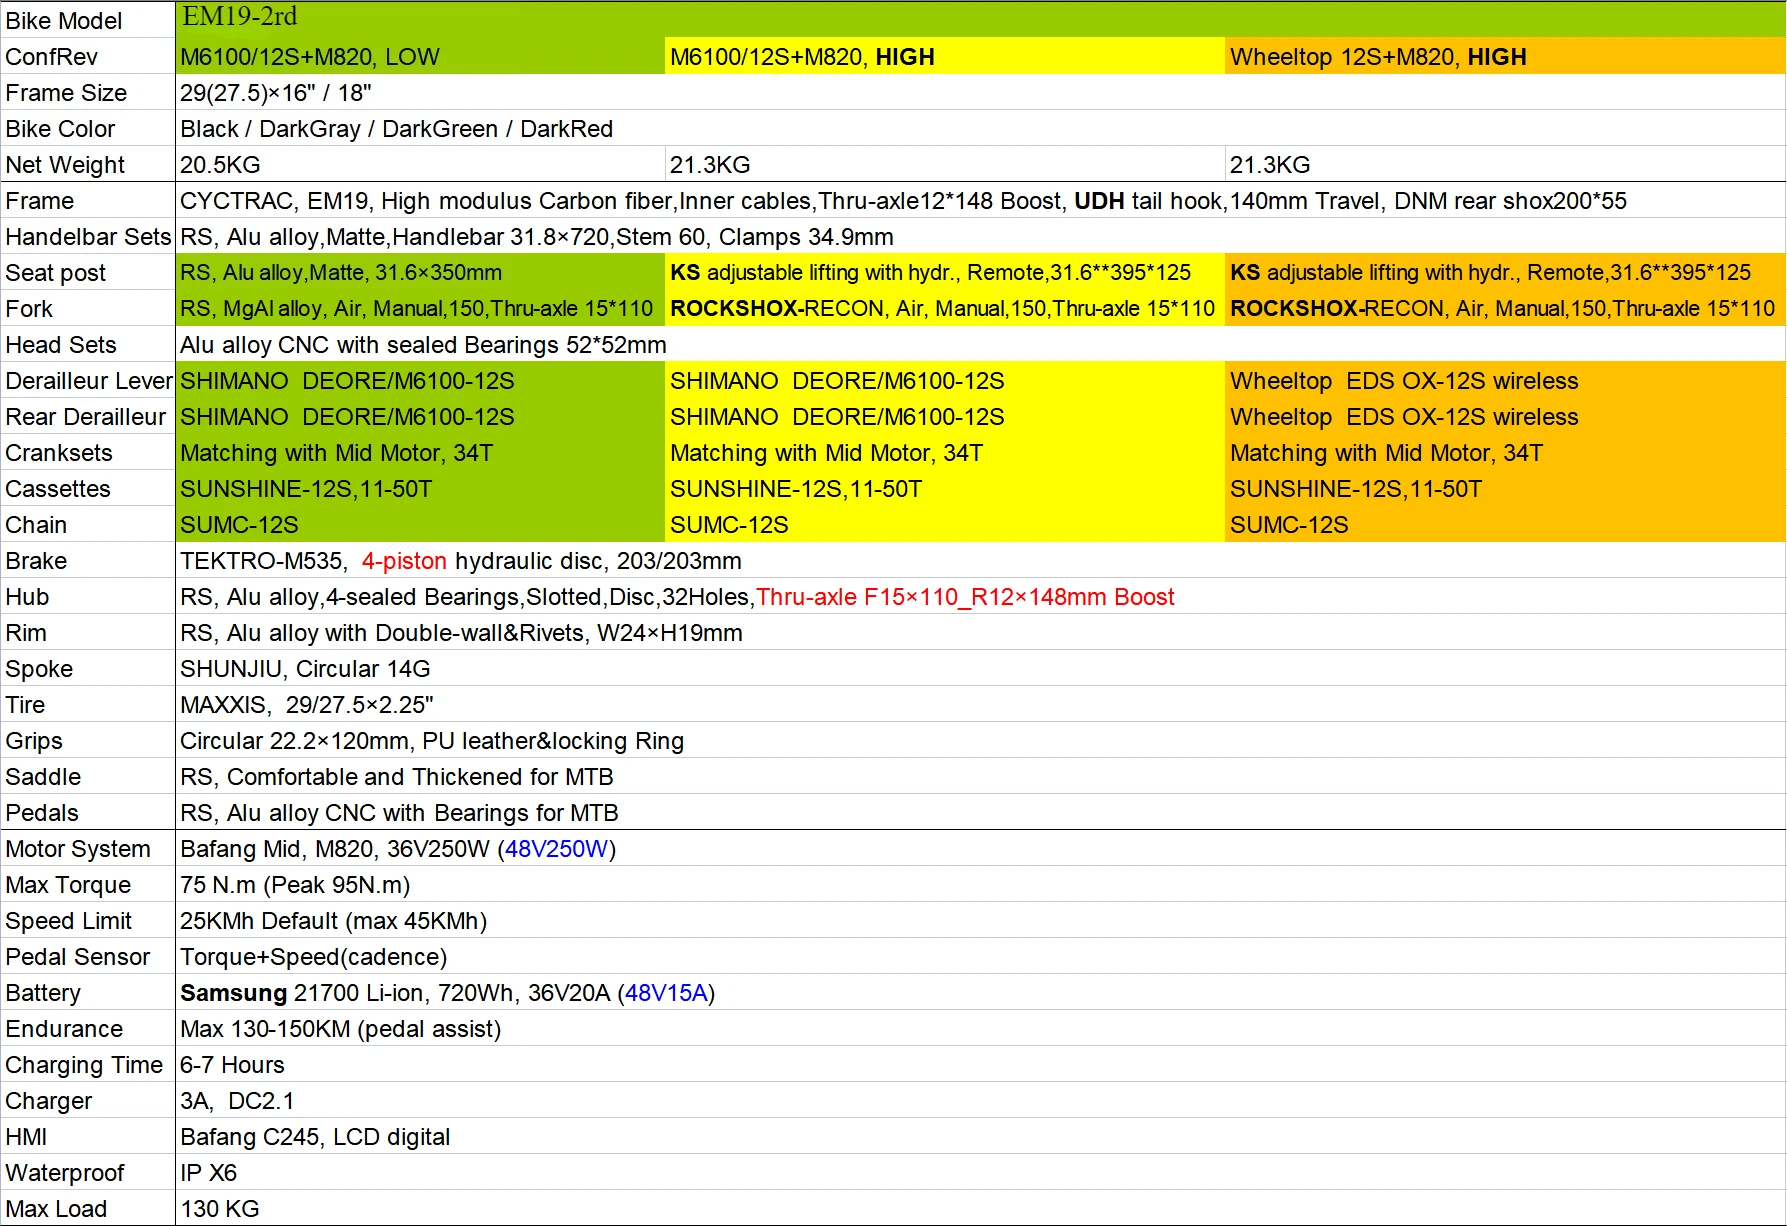Click the red '4-piston' text in the Brake row
Image resolution: width=1787 pixels, height=1226 pixels.
pos(404,561)
